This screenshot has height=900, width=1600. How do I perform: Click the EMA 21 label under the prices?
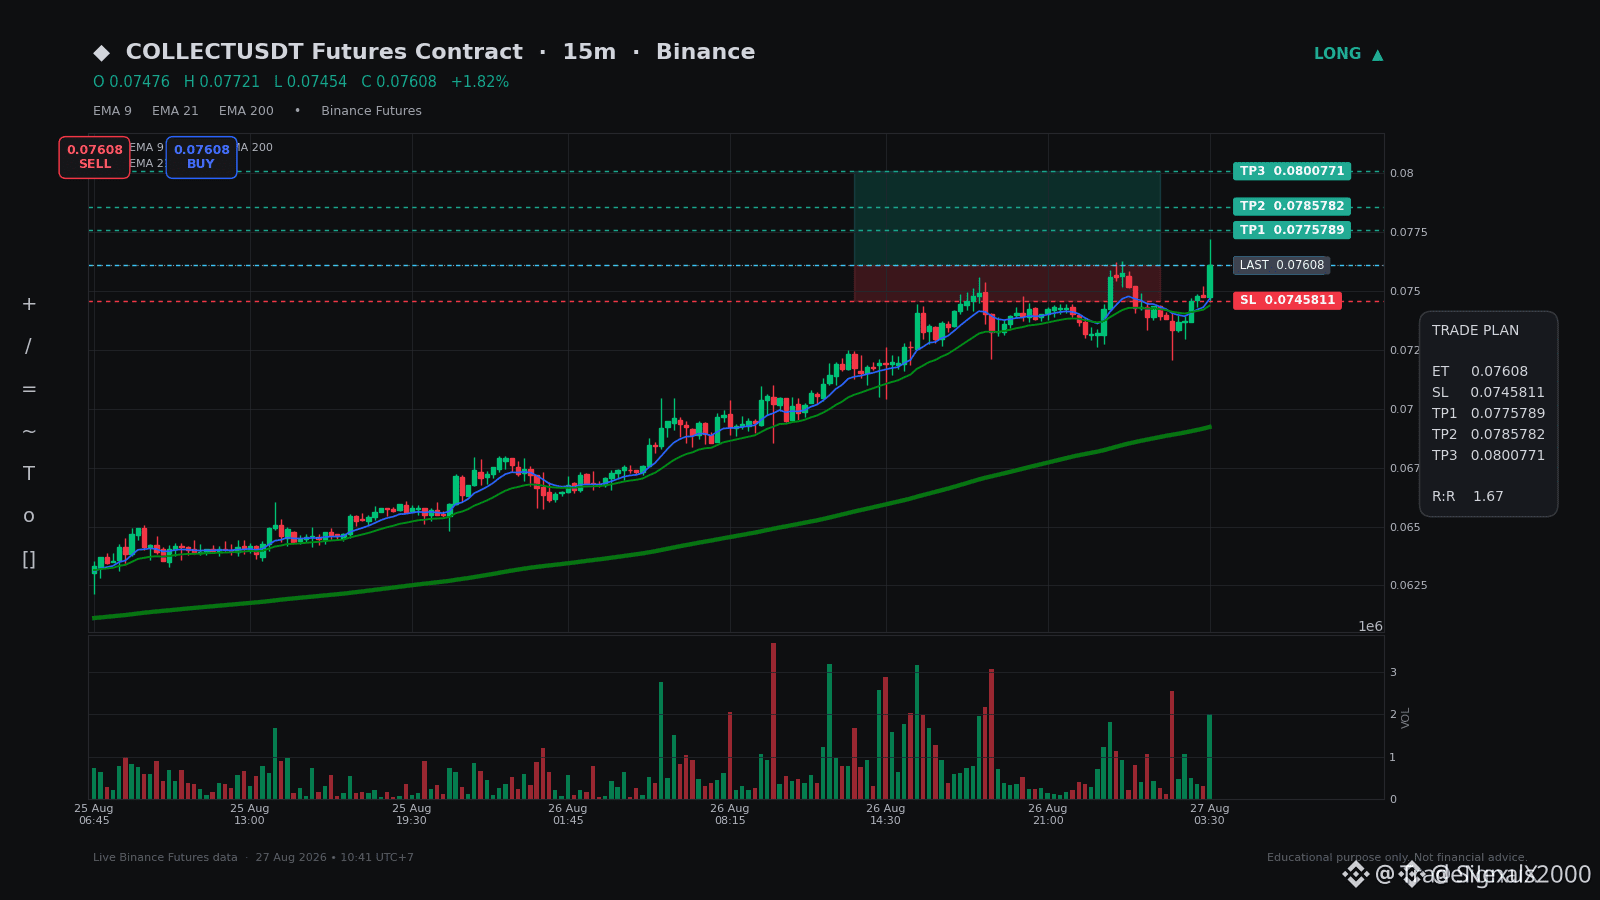click(175, 111)
